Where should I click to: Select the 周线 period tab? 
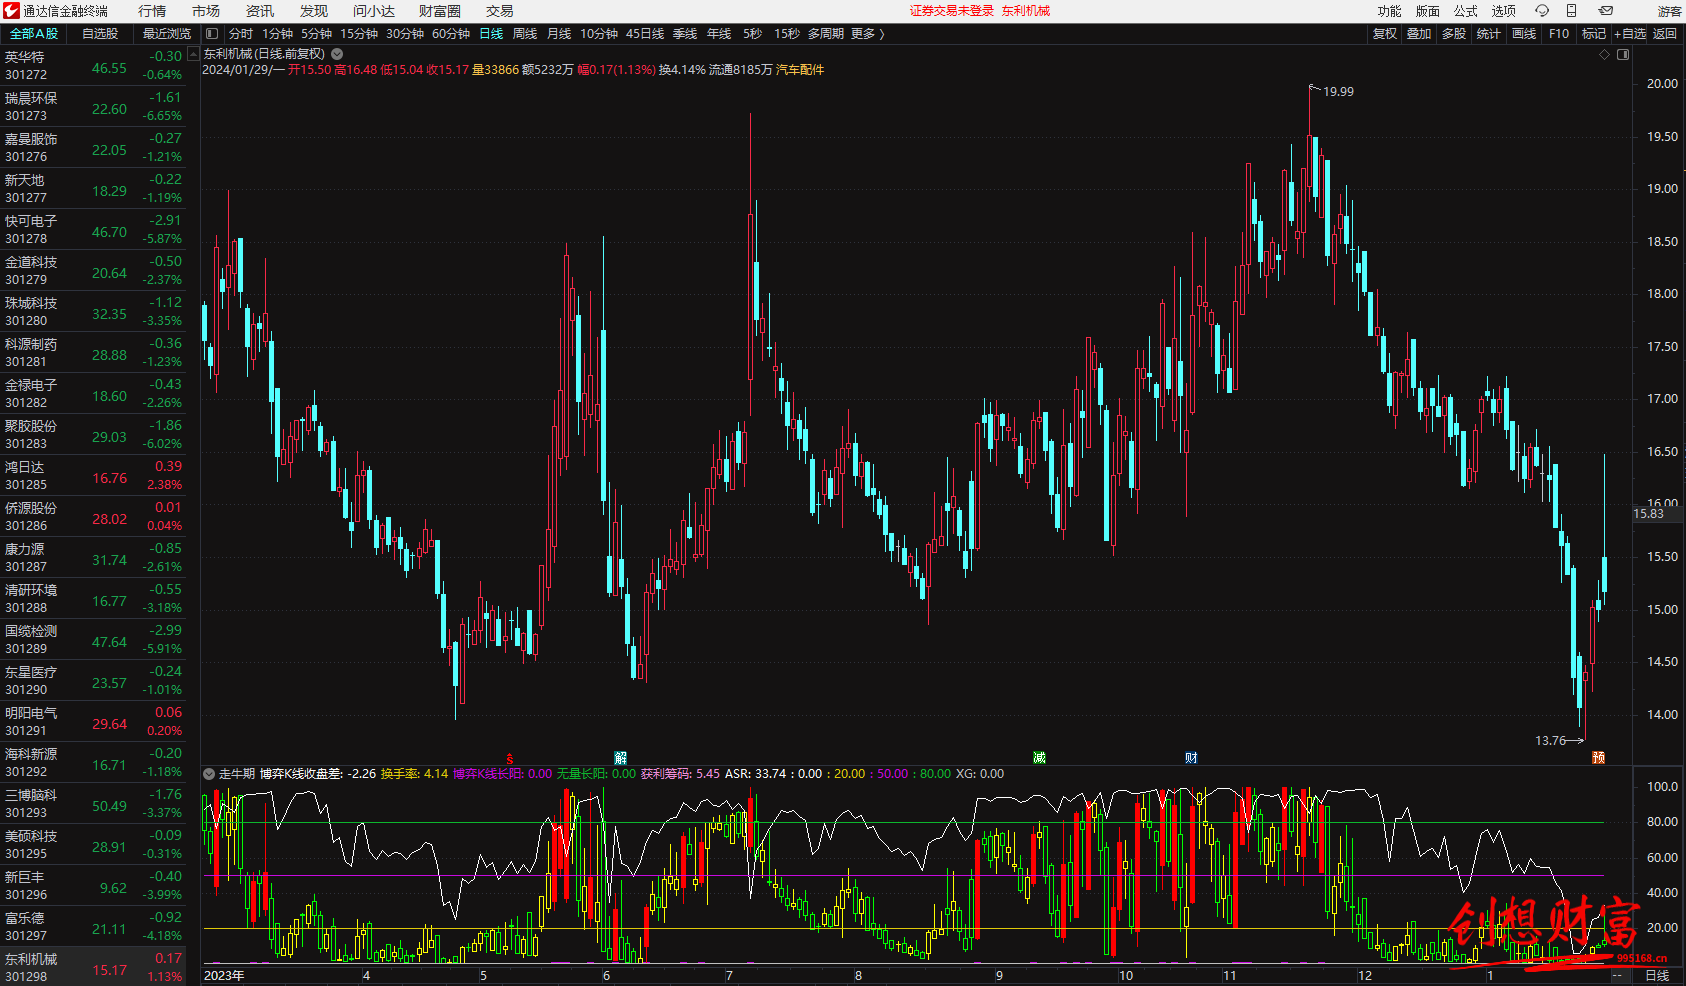[525, 34]
